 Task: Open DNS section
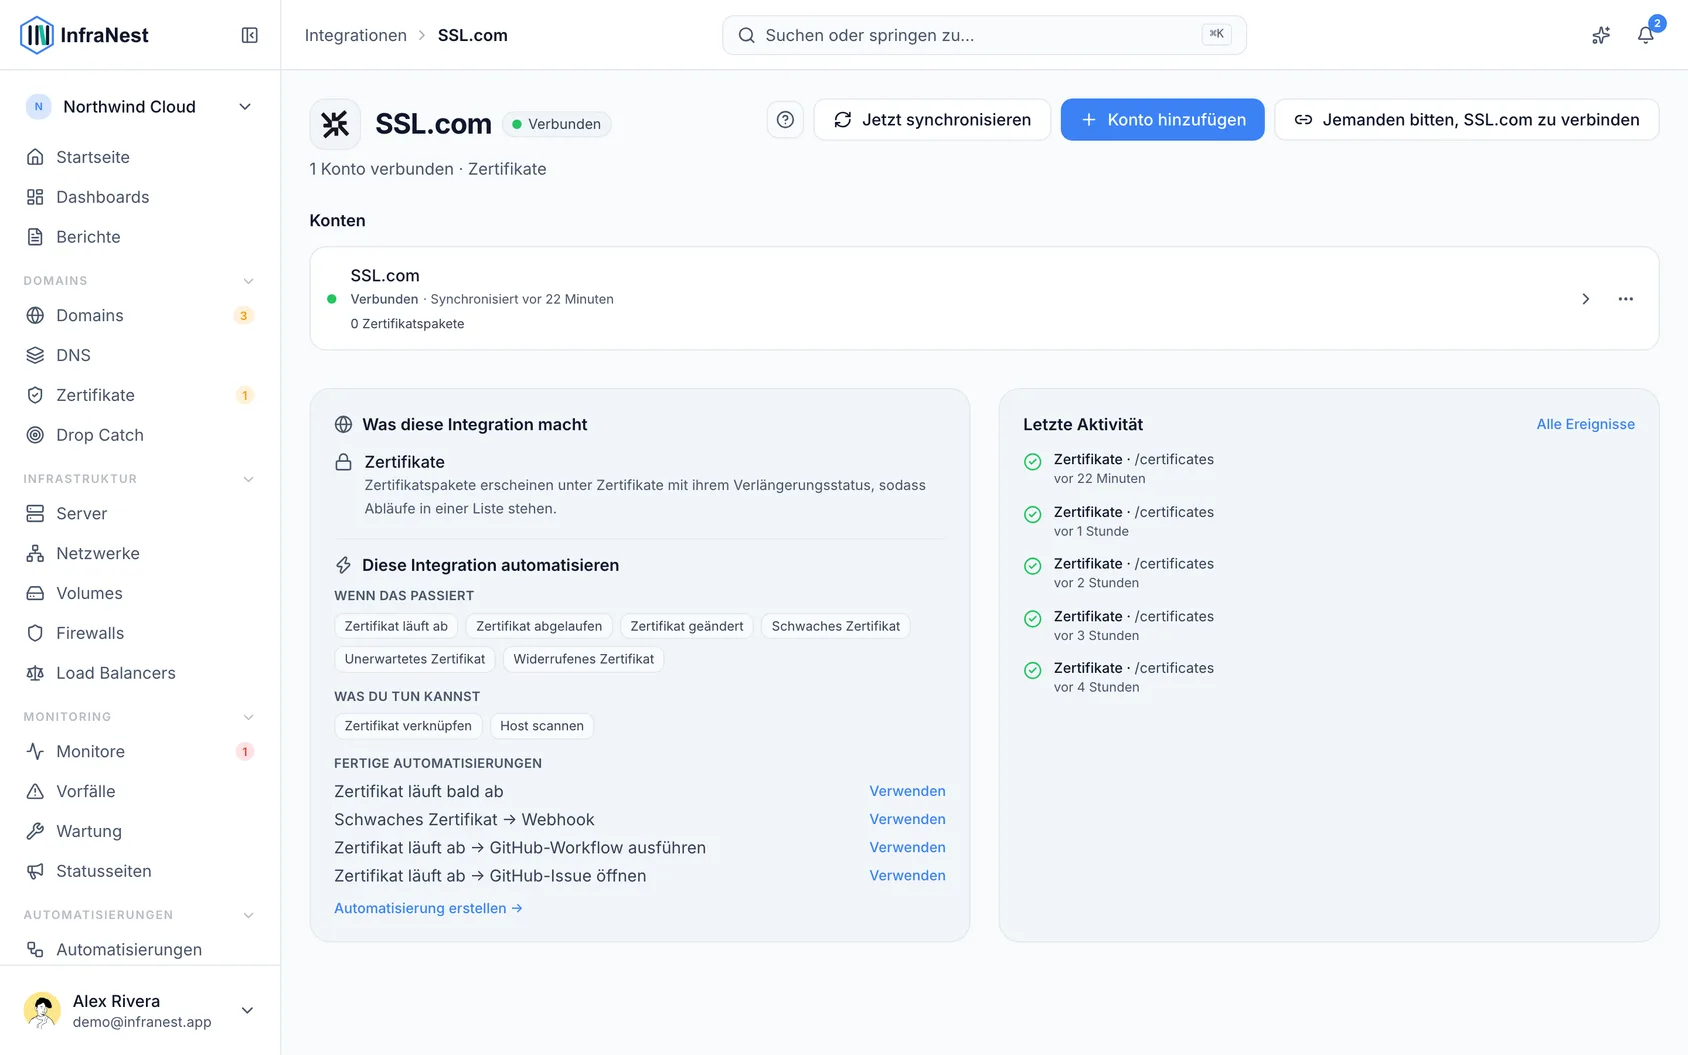[140, 355]
